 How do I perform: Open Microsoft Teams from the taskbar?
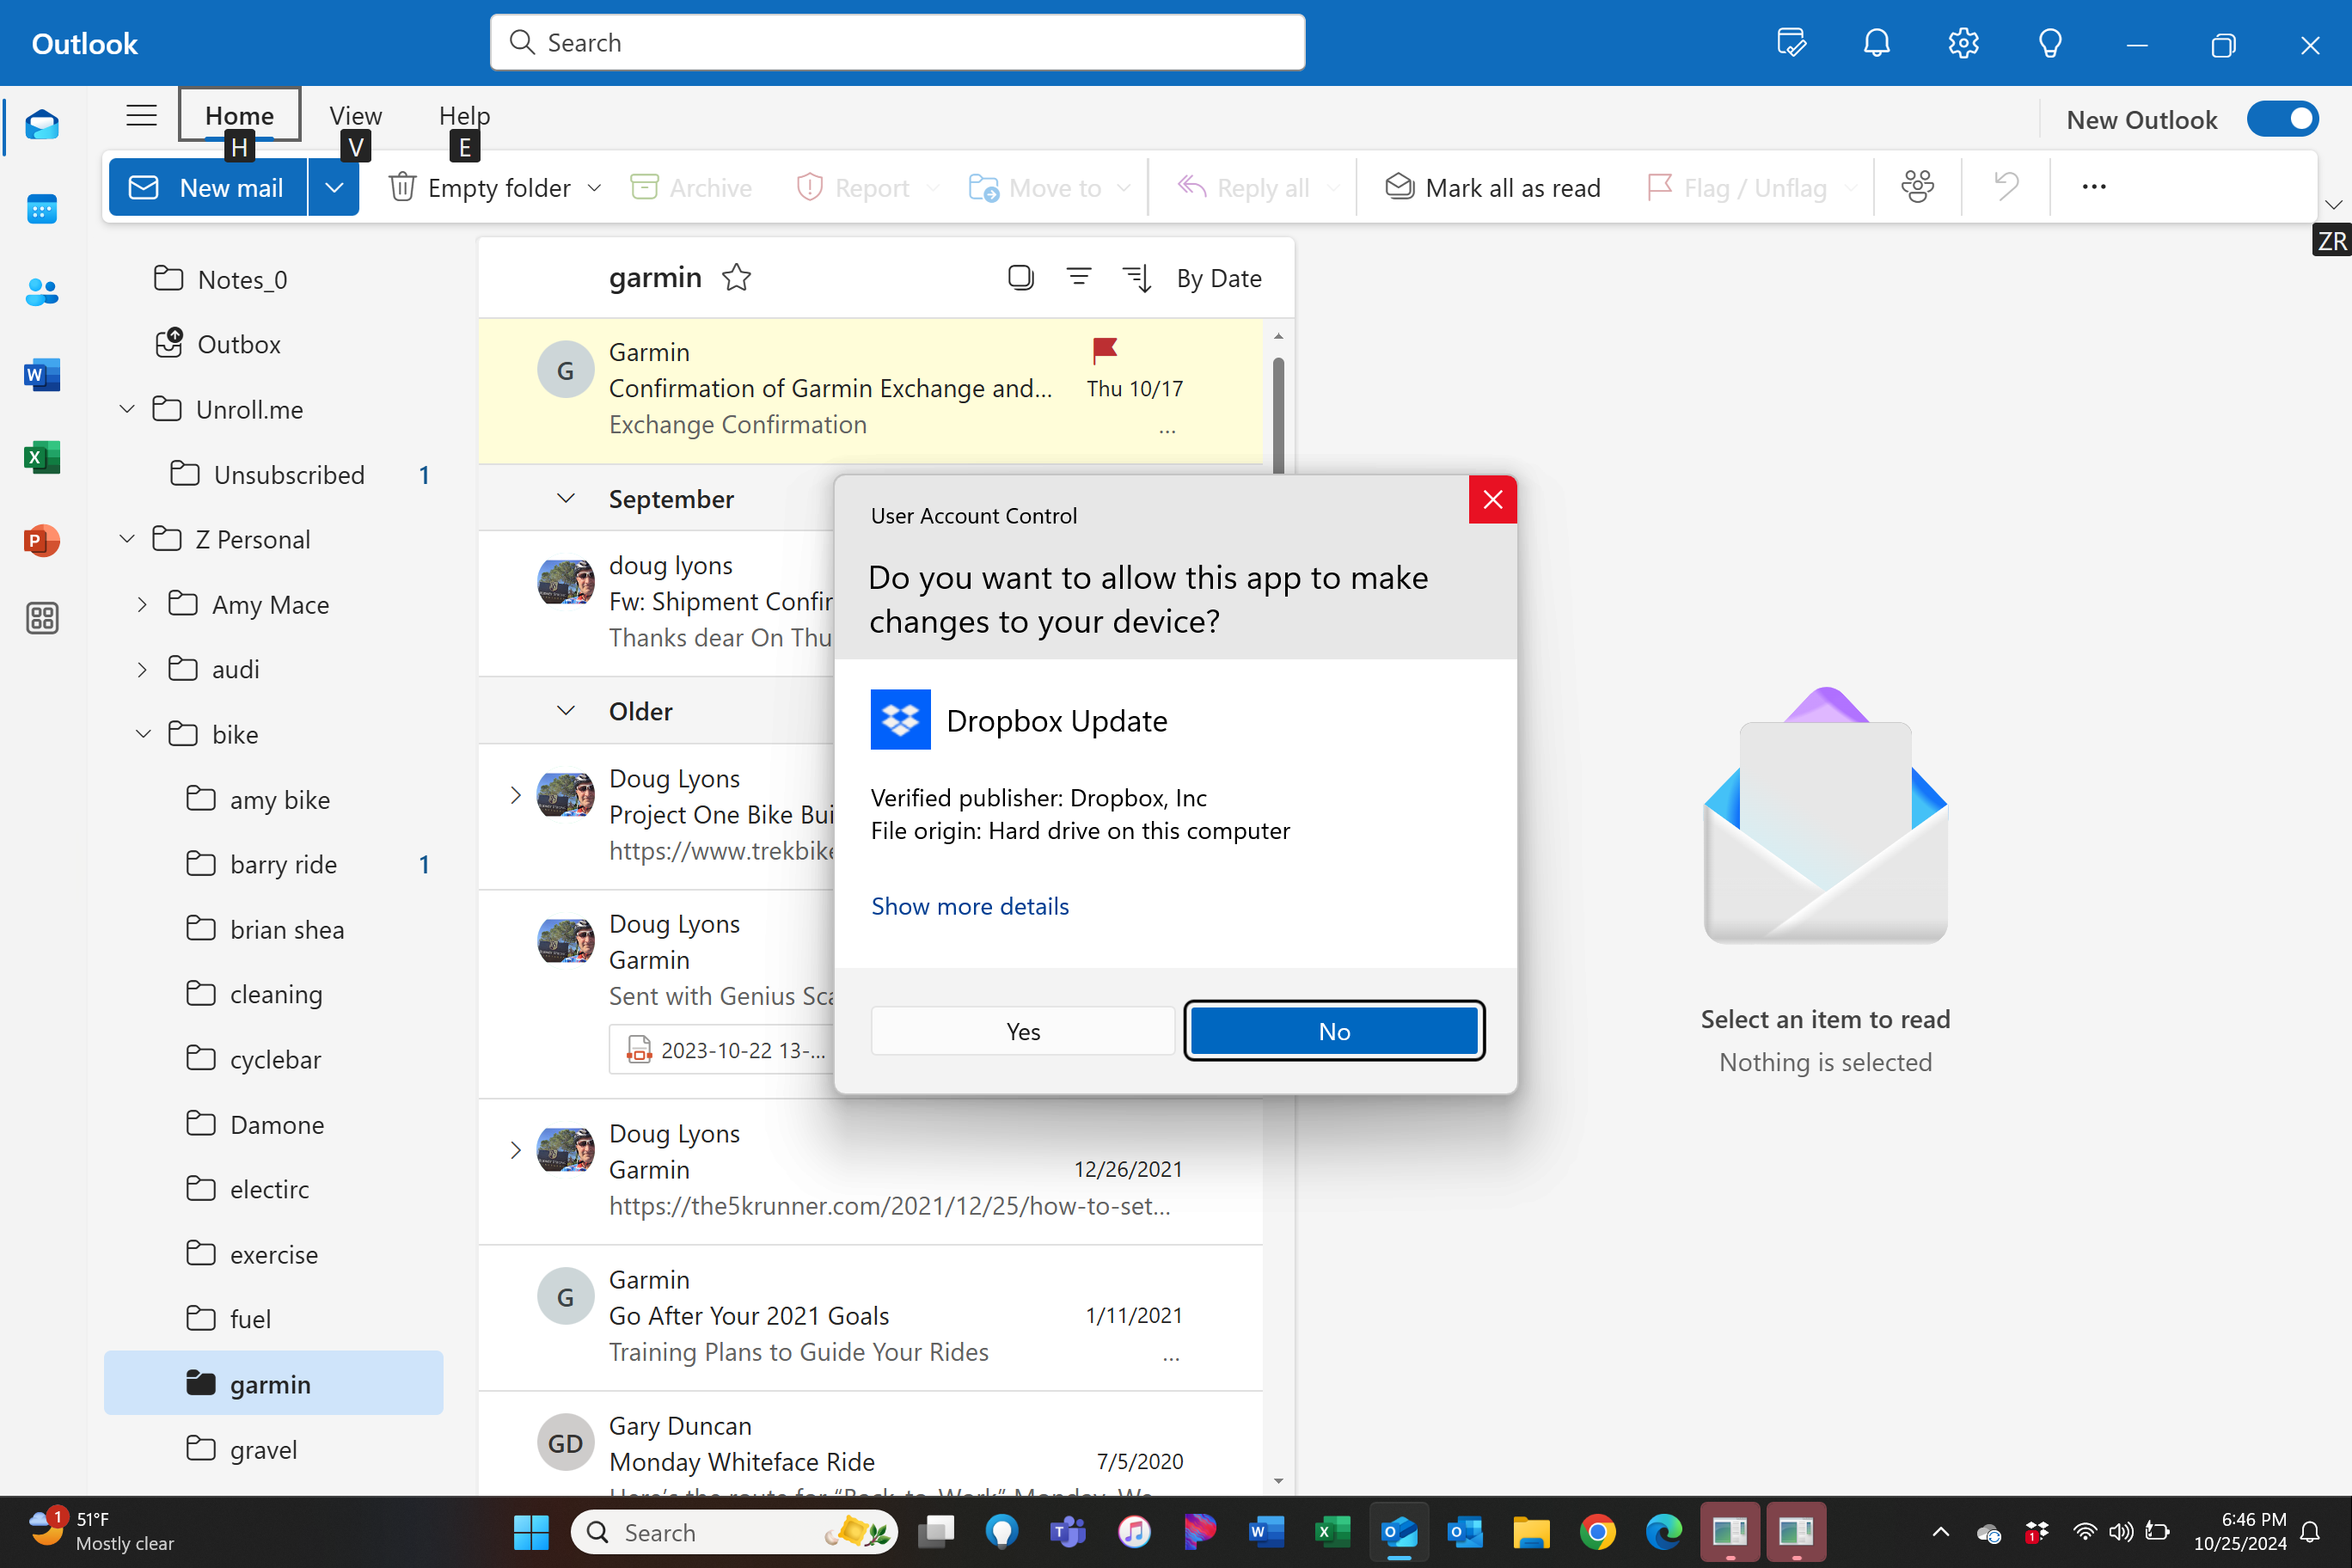1067,1532
